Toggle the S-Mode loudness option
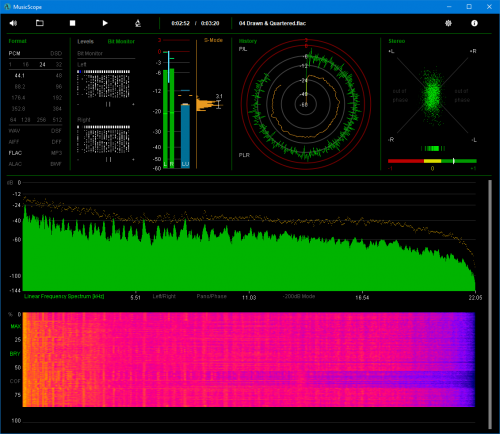The height and width of the screenshot is (434, 500). click(213, 40)
